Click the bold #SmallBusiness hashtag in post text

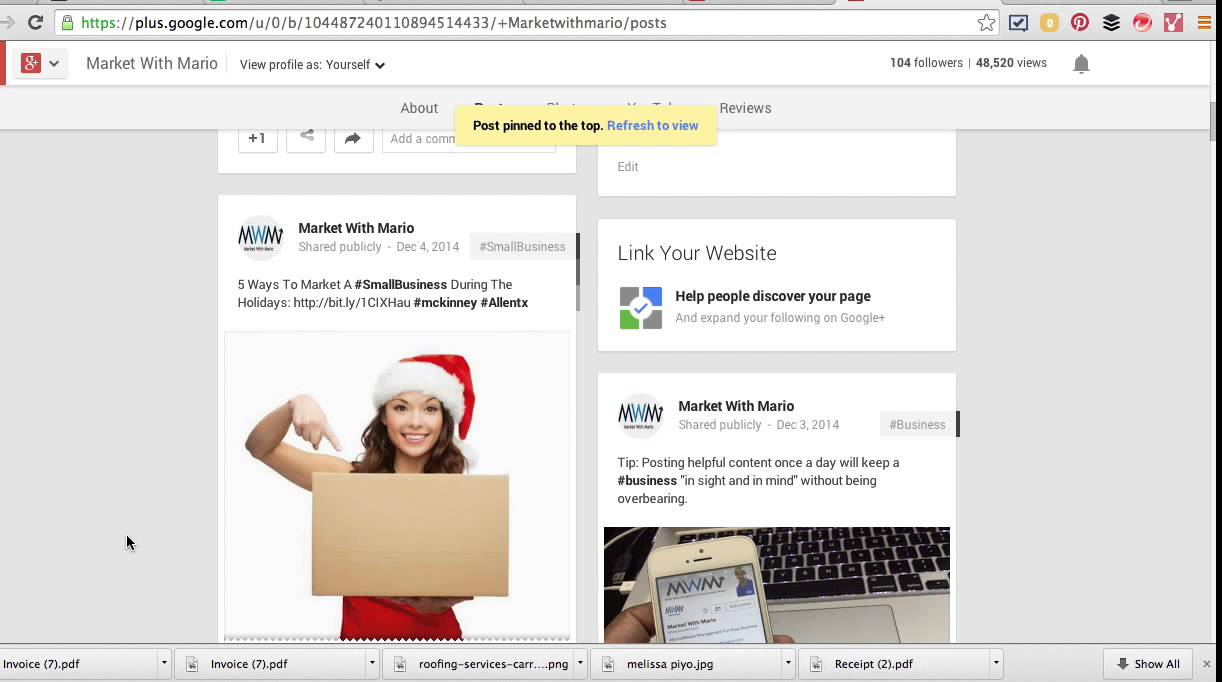point(400,284)
